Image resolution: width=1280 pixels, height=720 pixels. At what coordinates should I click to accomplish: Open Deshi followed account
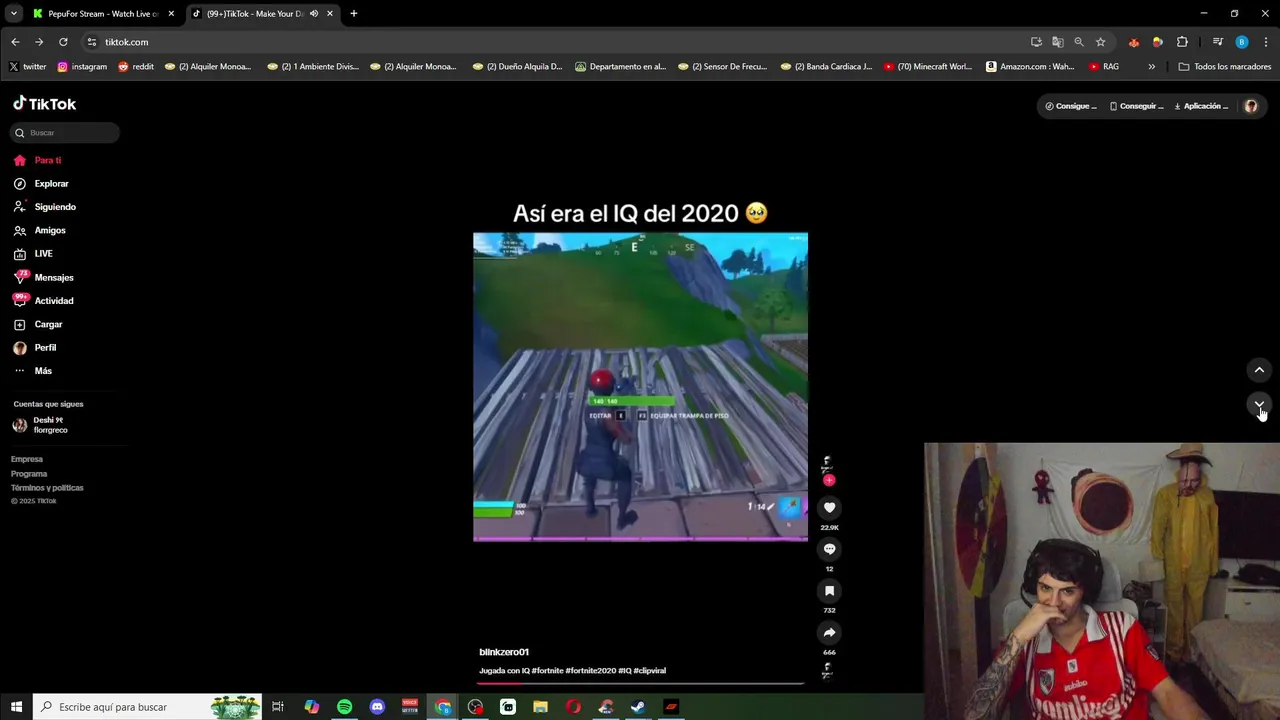tap(40, 425)
